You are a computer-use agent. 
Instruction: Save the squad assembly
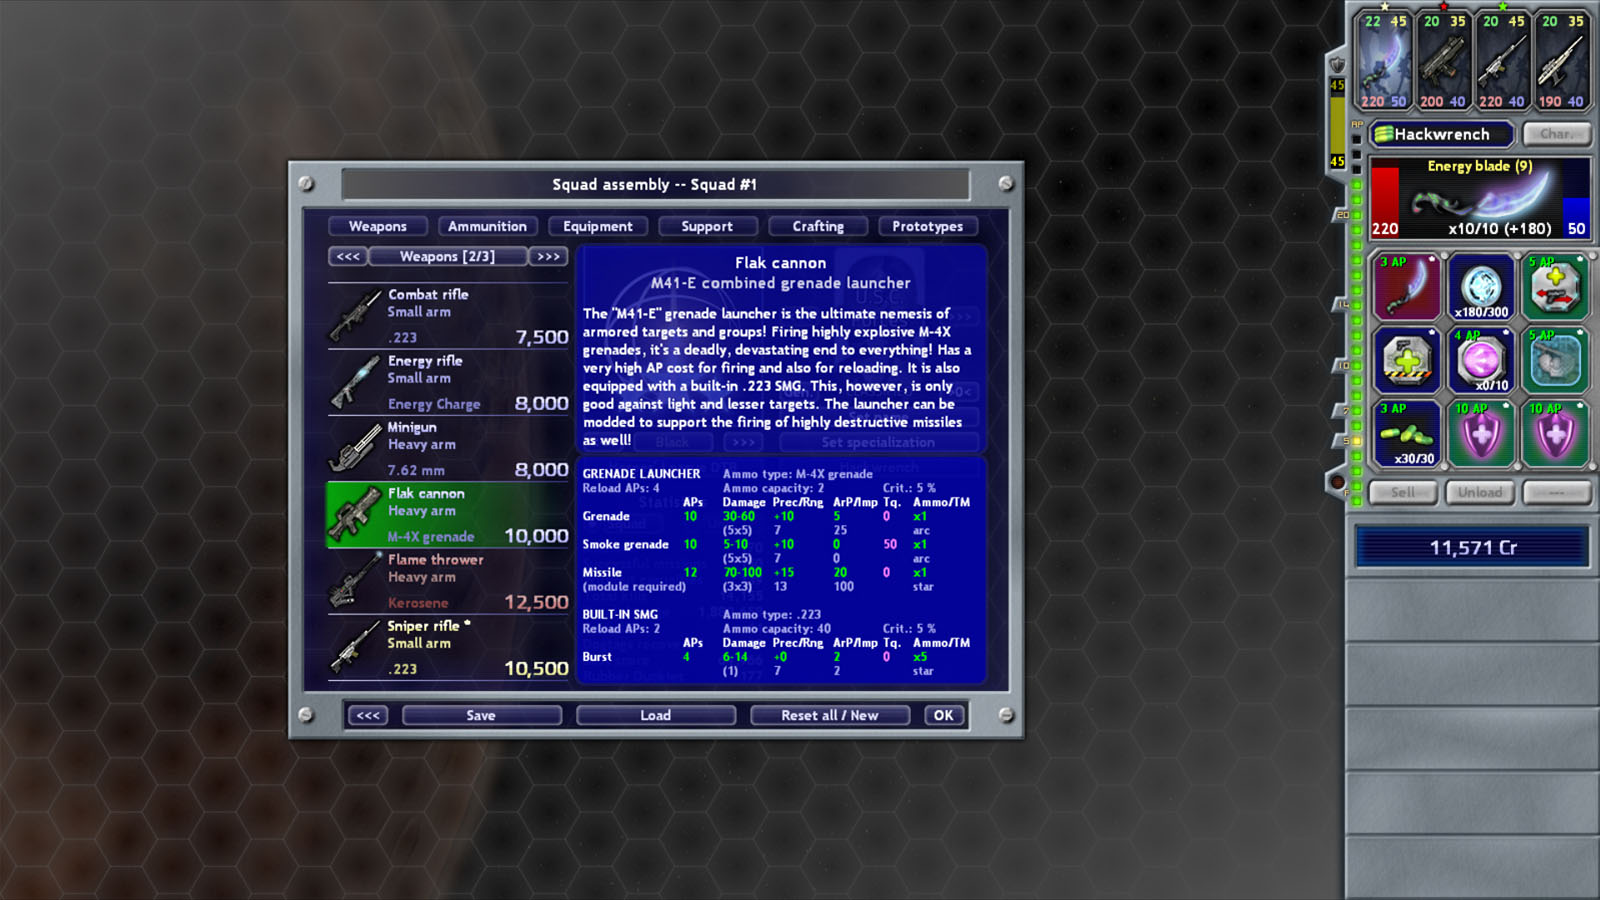(482, 715)
